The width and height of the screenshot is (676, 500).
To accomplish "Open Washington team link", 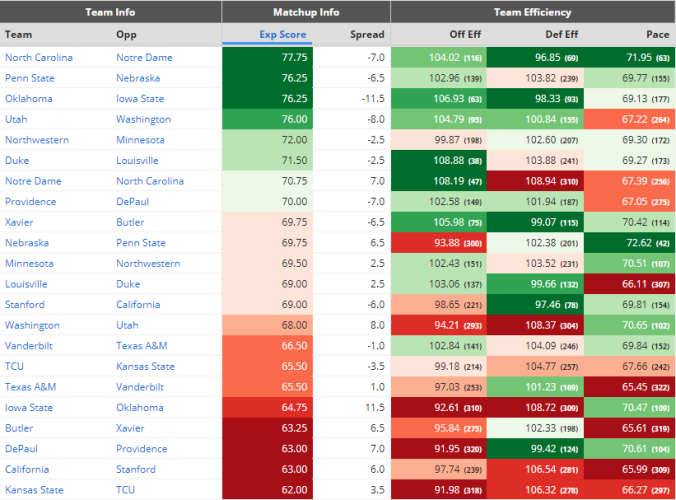I will pyautogui.click(x=32, y=325).
